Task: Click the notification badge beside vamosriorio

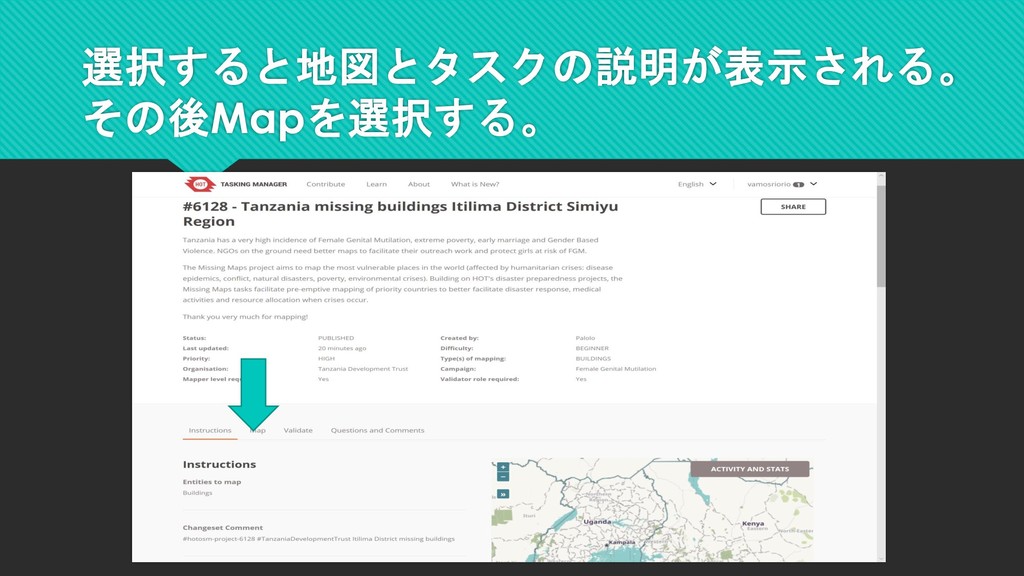Action: click(x=798, y=185)
